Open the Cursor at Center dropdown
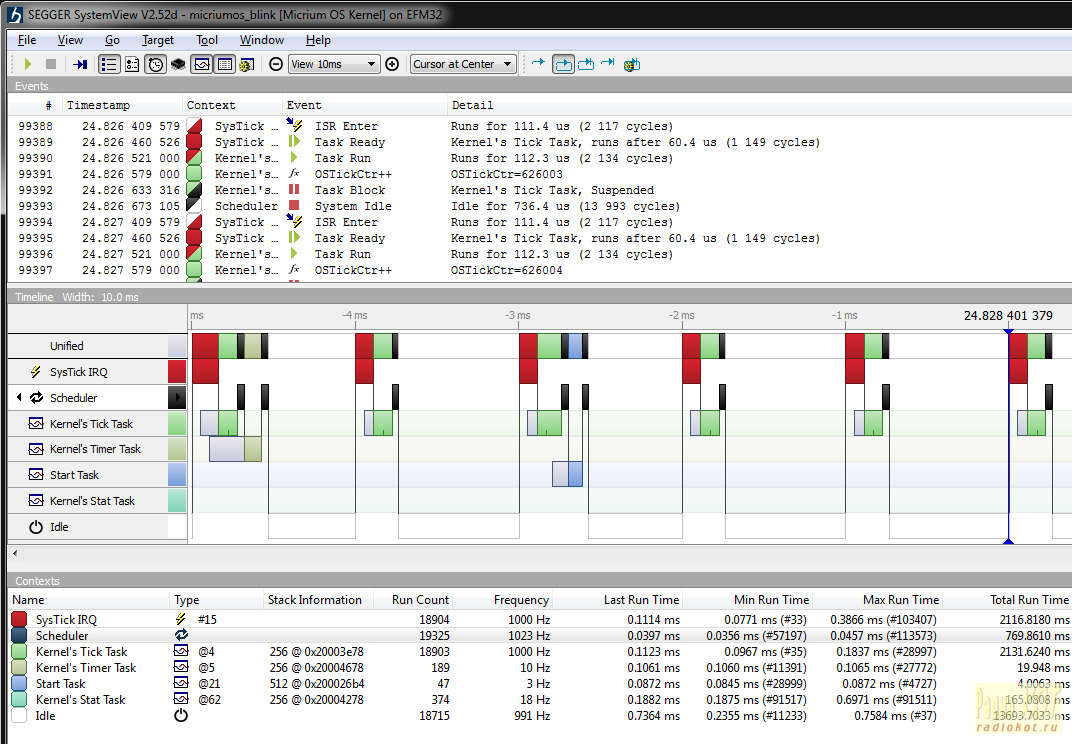Screen dimensions: 1072x744 pos(462,64)
